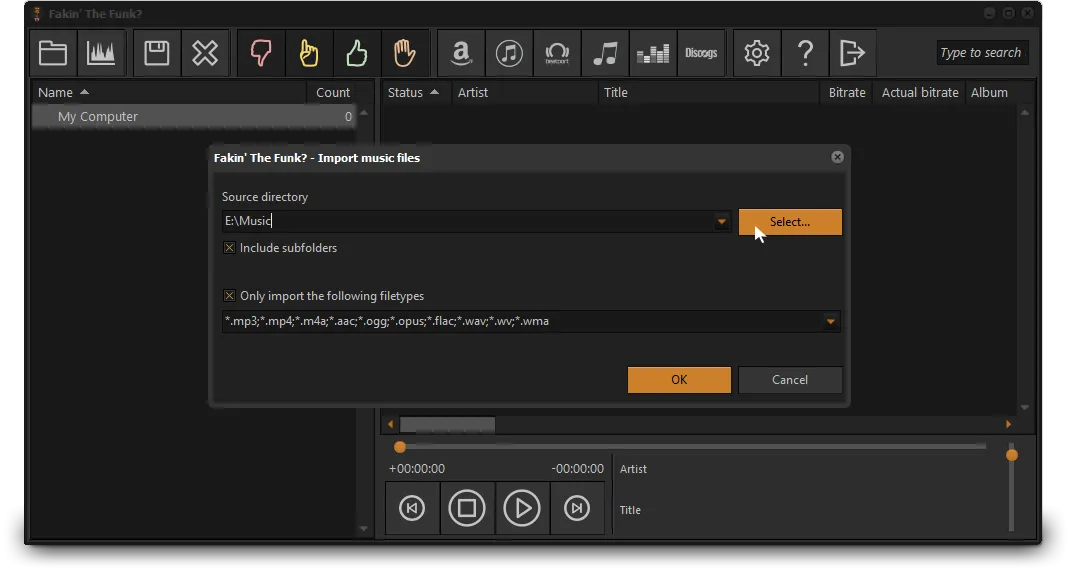Sort by the Count column header
This screenshot has width=1072, height=572.
(x=333, y=92)
